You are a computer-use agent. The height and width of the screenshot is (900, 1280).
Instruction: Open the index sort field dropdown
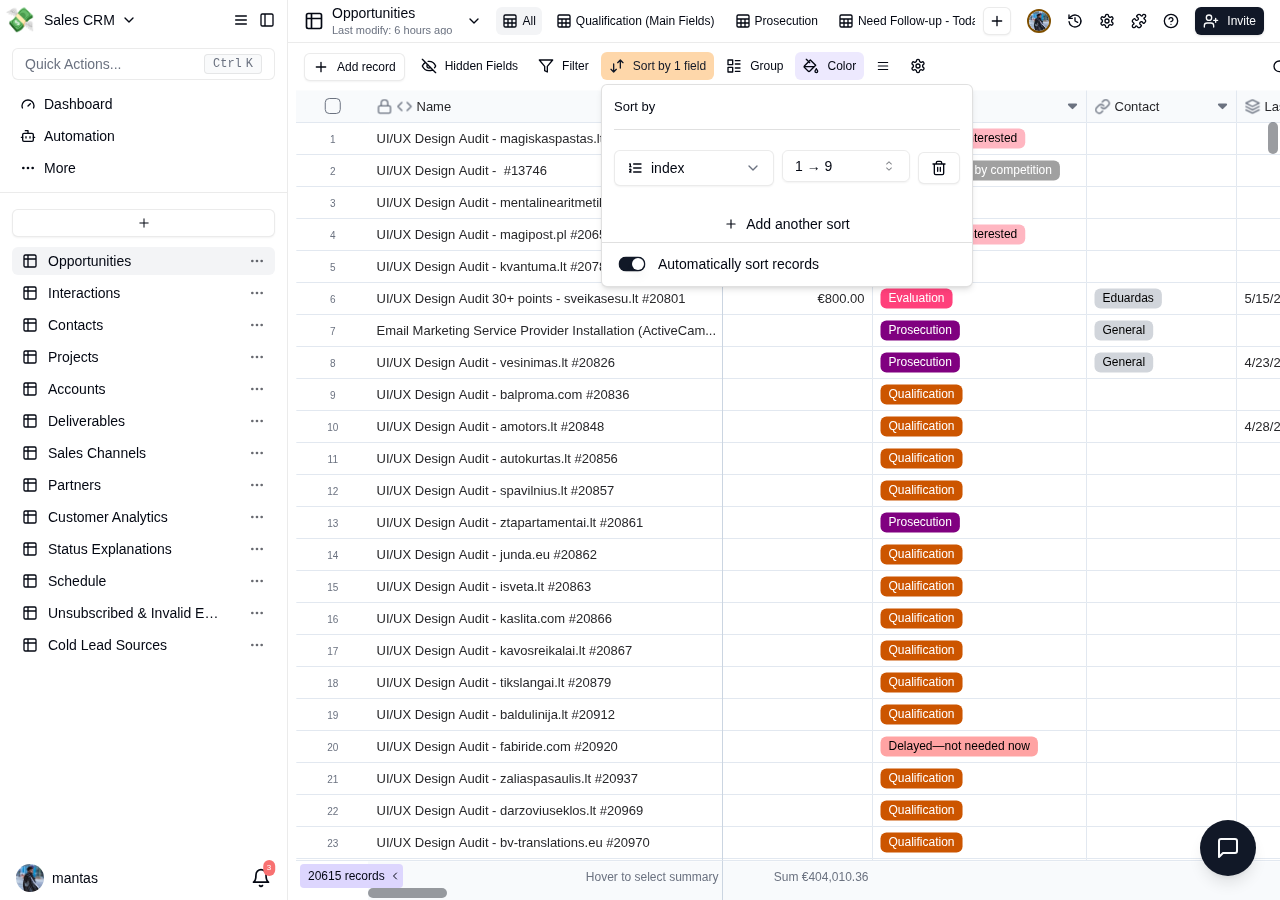click(x=694, y=168)
